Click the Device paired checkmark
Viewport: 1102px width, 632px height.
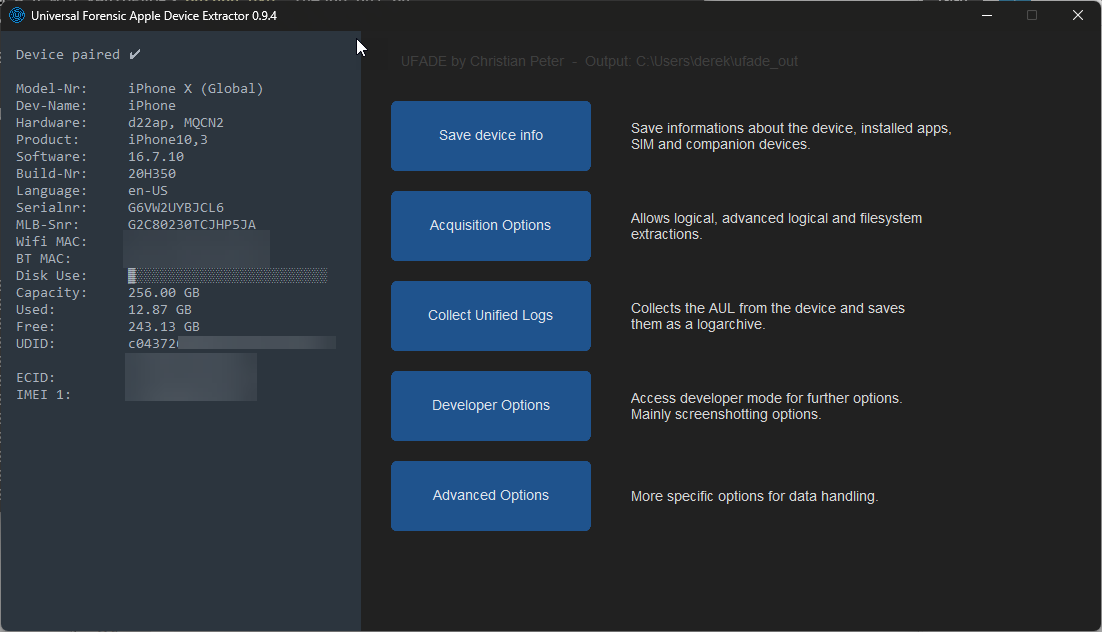(x=135, y=54)
